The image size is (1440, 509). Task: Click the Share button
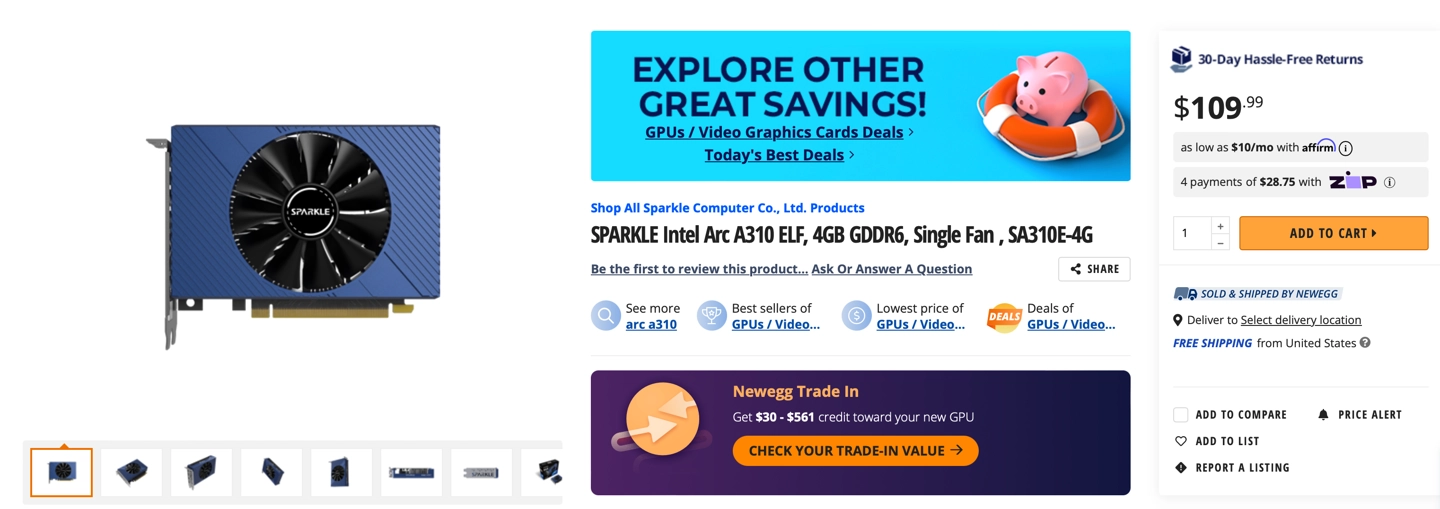(x=1094, y=269)
